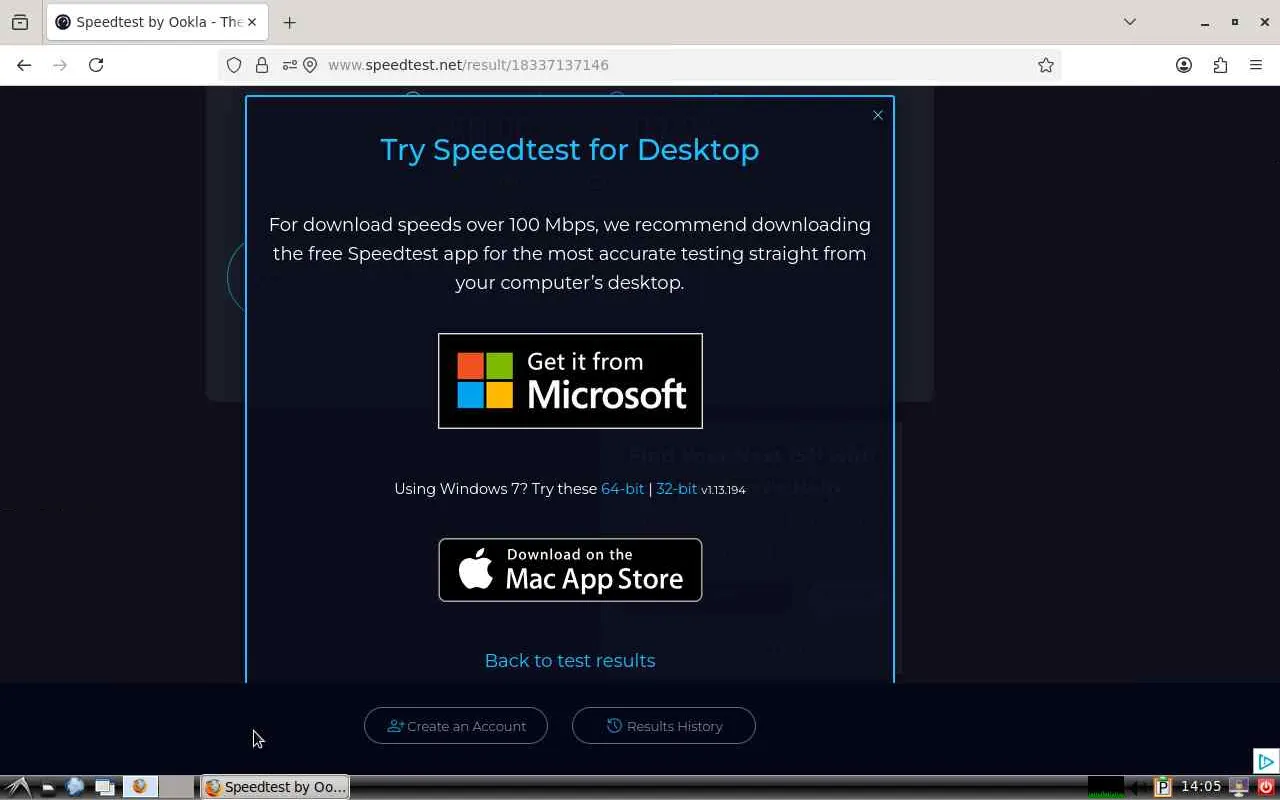Screen dimensions: 1280x800
Task: Maximize the Firefox window
Action: pyautogui.click(x=1235, y=22)
